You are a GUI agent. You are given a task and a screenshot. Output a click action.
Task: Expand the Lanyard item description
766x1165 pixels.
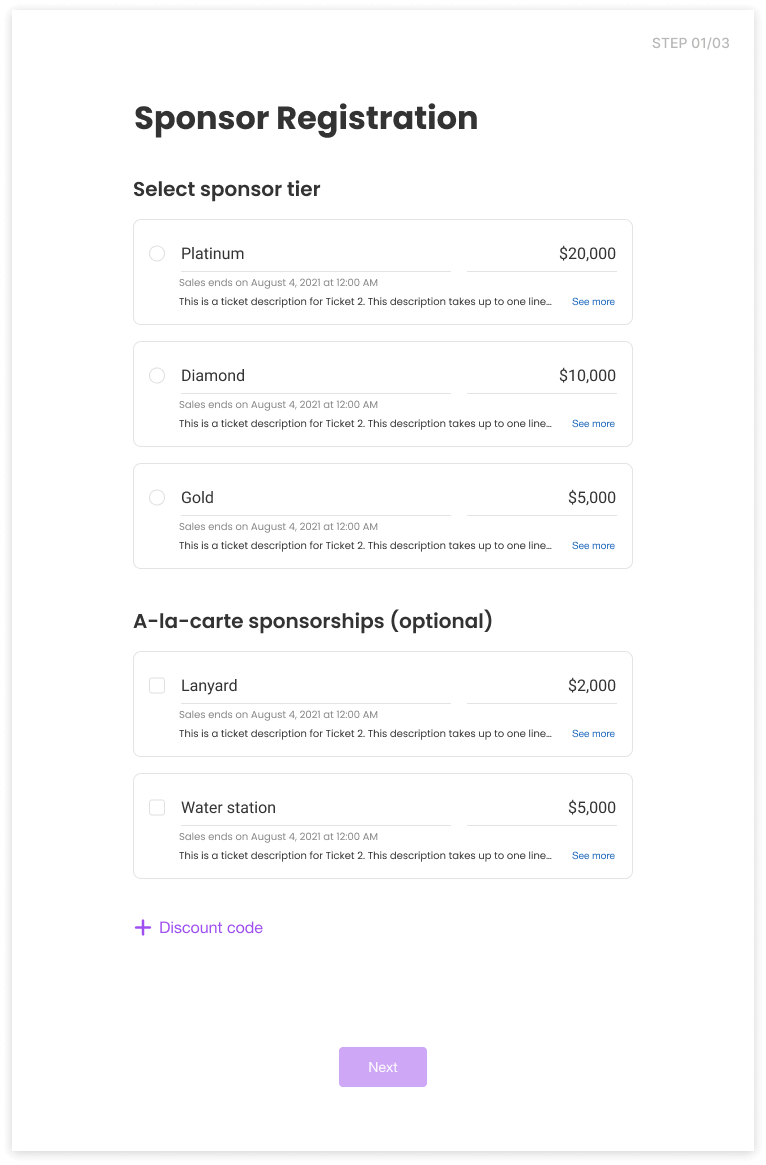[593, 733]
